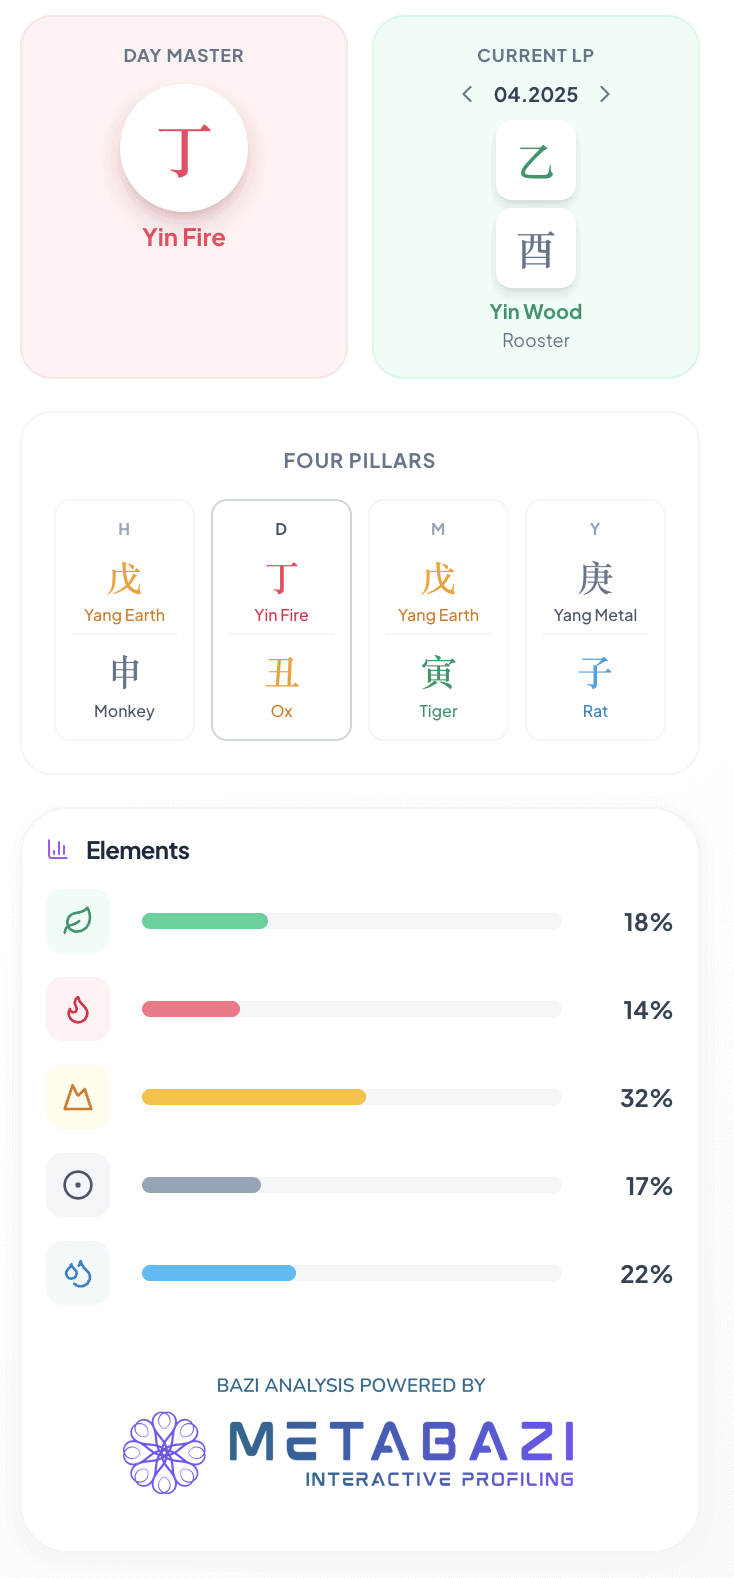This screenshot has height=1578, width=734.
Task: Click the Elements bar chart icon
Action: point(58,850)
